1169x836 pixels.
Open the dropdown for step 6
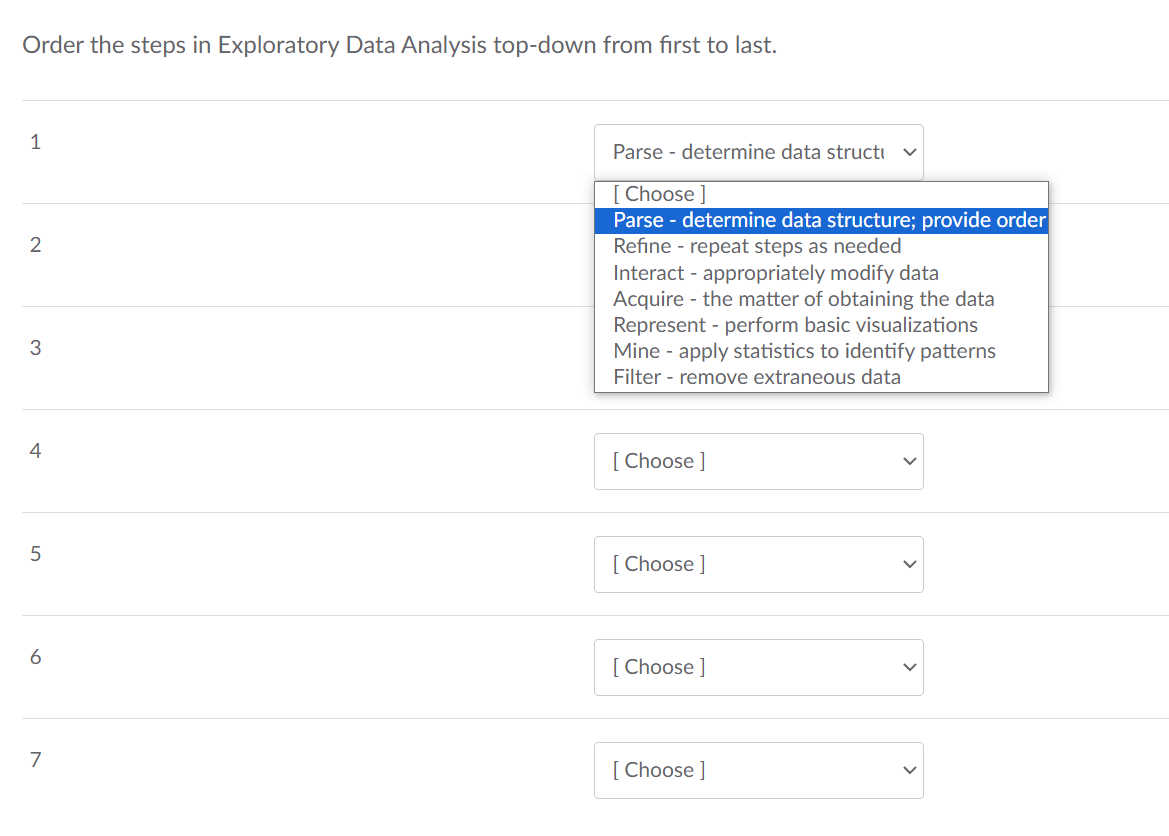758,667
